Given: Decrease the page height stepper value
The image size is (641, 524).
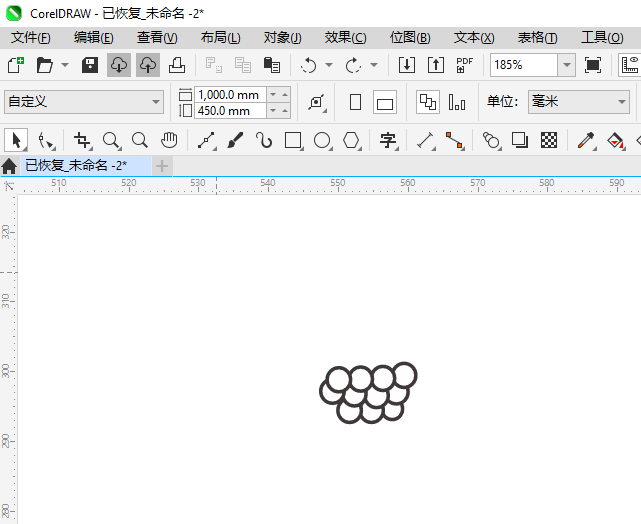Looking at the screenshot, I should 273,111.
